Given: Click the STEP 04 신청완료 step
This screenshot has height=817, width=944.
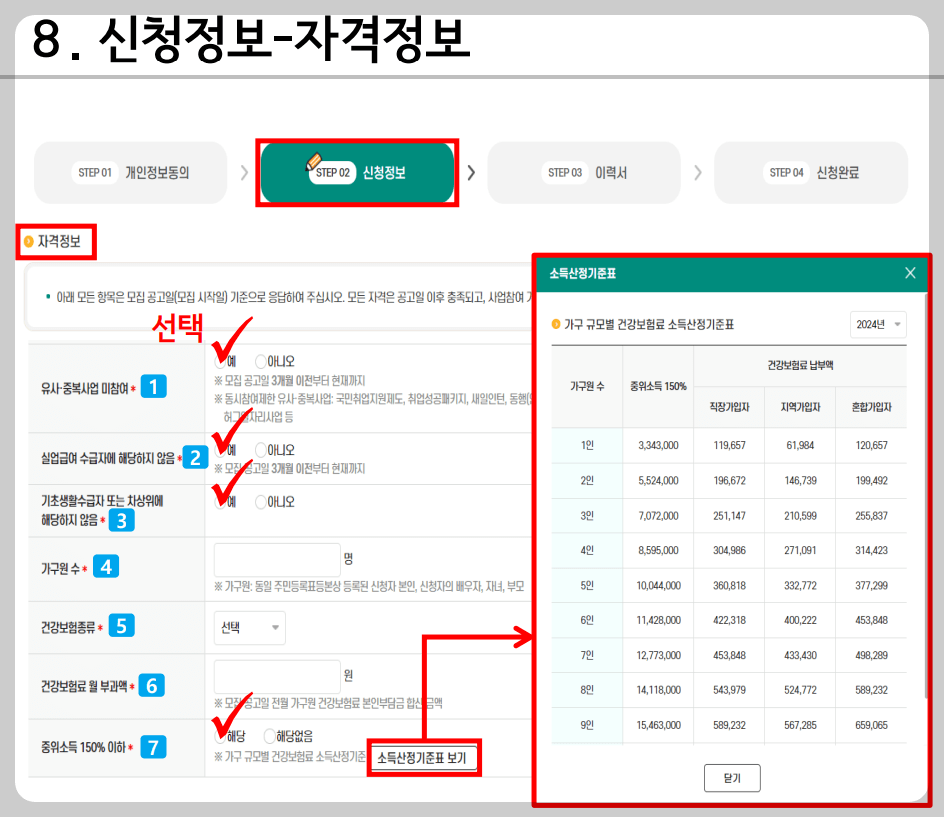Looking at the screenshot, I should 810,172.
